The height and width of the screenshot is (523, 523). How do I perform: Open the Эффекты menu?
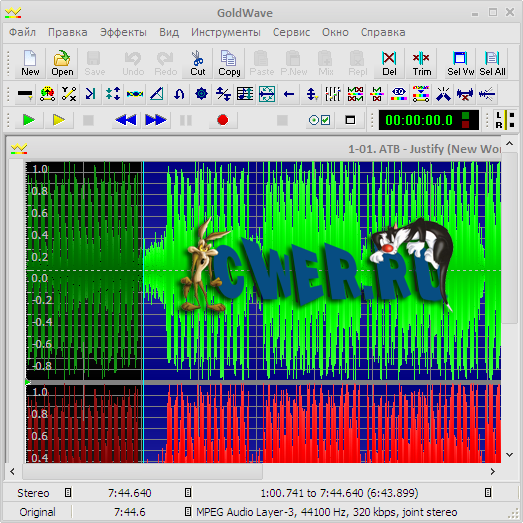[x=123, y=32]
